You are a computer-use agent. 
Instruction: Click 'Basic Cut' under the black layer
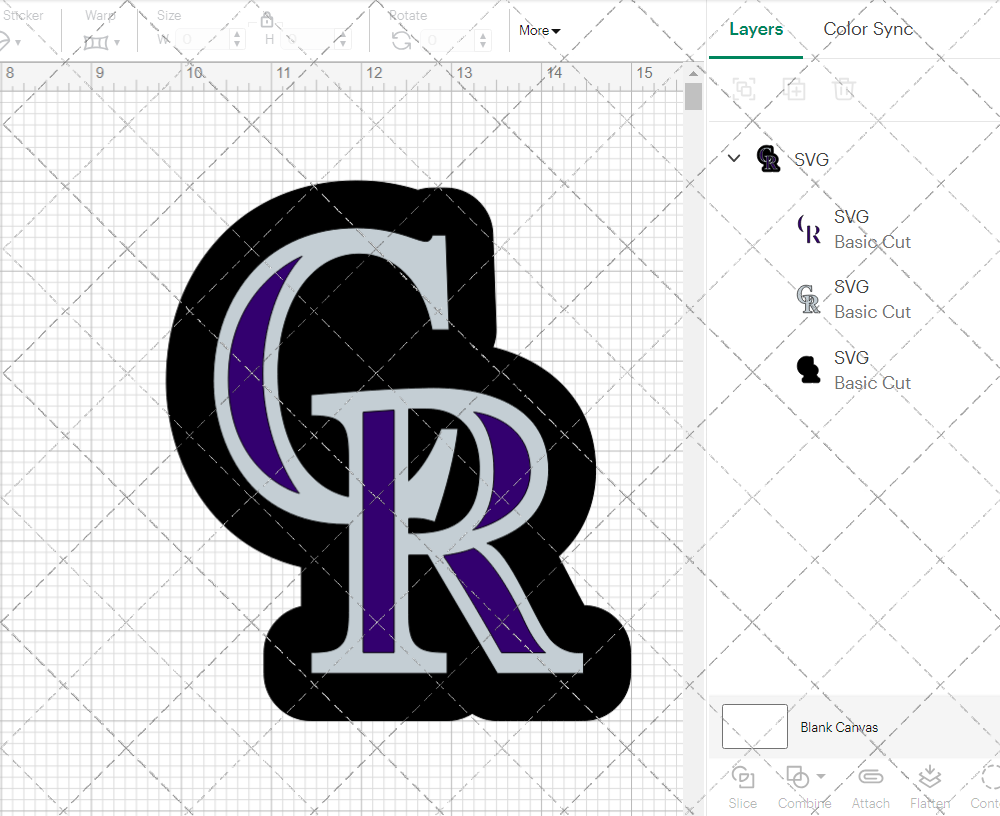(872, 383)
